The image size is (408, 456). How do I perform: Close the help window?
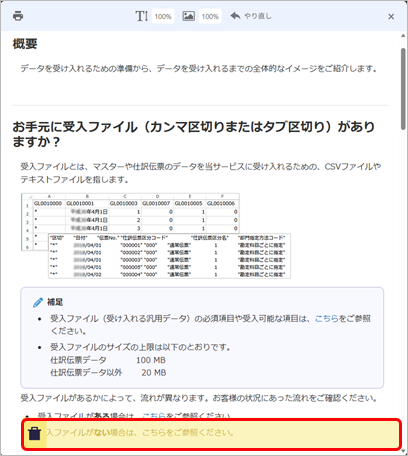click(391, 16)
